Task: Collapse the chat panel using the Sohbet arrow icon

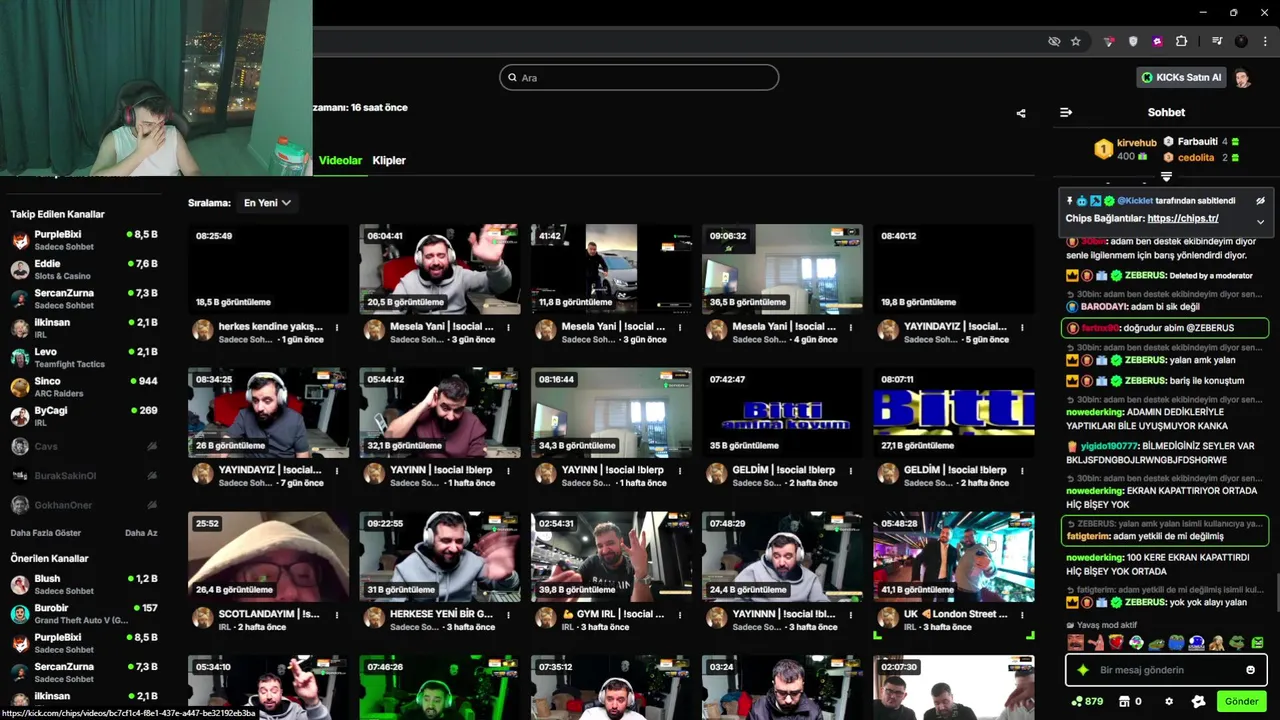Action: pyautogui.click(x=1066, y=113)
